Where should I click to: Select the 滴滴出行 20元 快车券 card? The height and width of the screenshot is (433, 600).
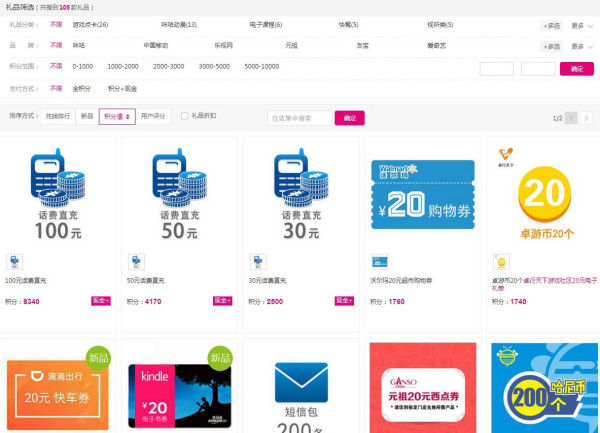(56, 388)
